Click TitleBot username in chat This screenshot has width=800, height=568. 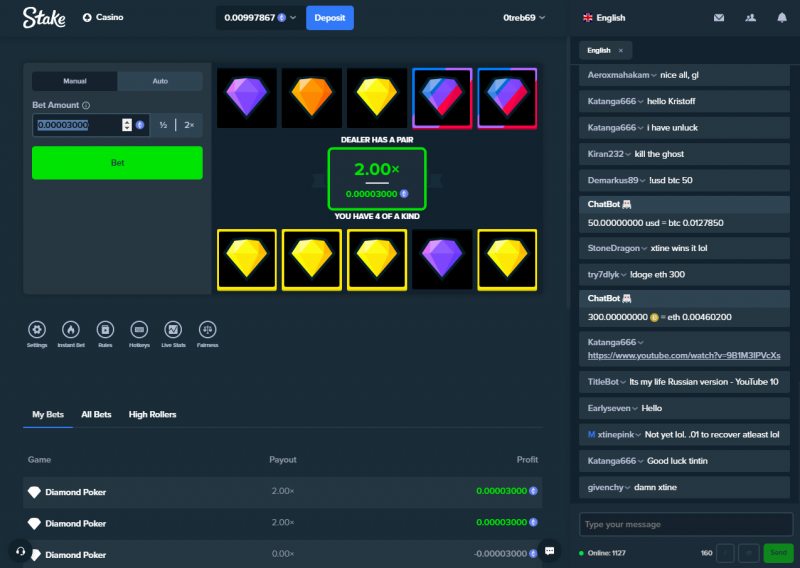click(x=603, y=382)
